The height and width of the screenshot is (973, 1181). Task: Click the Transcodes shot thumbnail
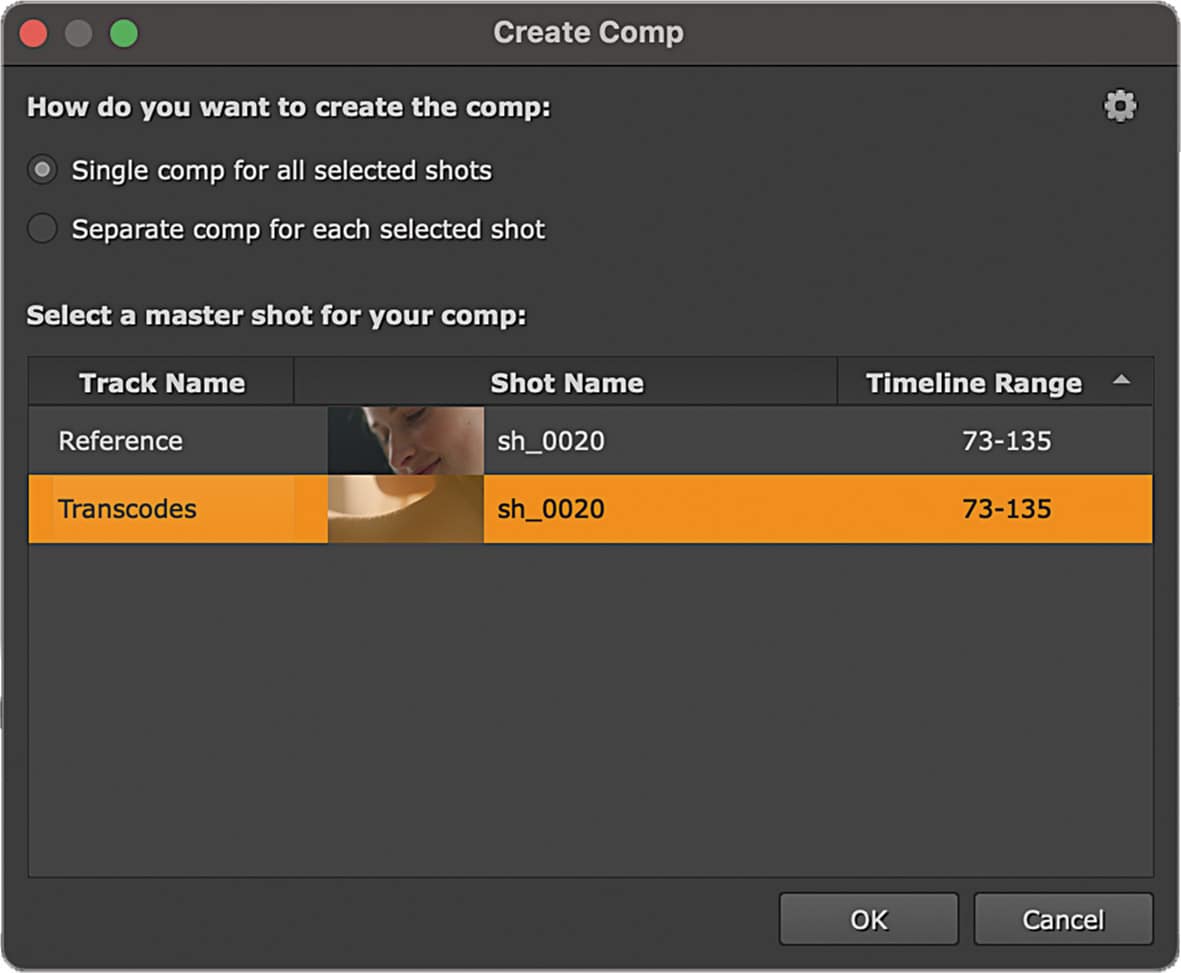[x=404, y=509]
